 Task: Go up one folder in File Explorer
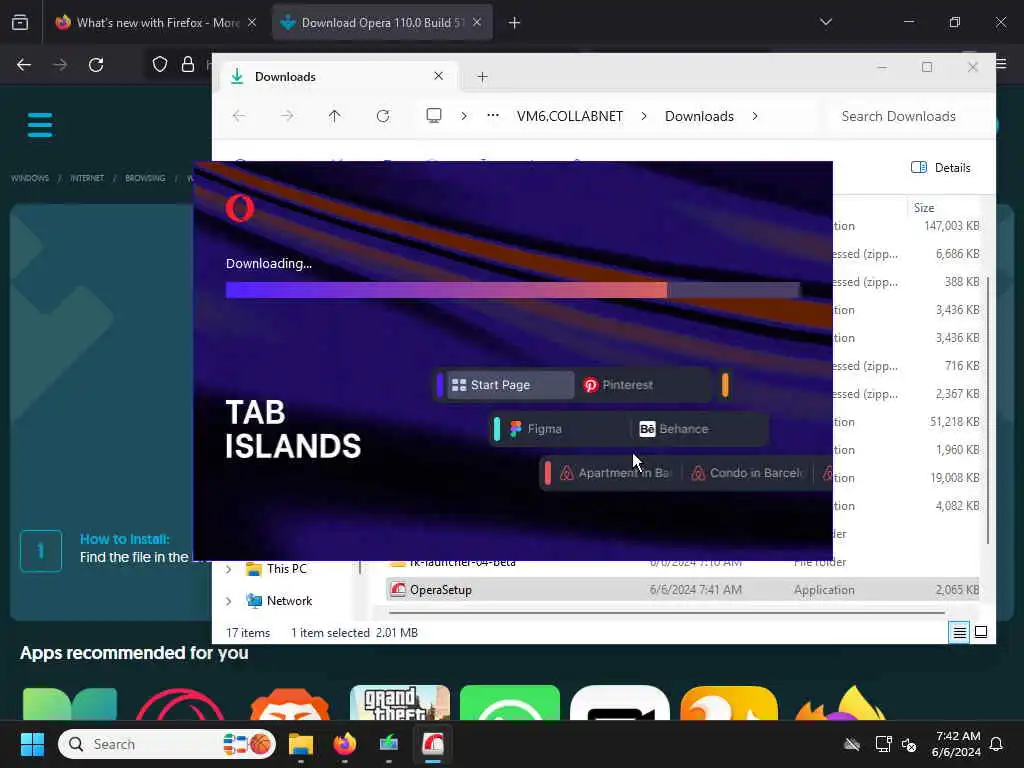334,116
